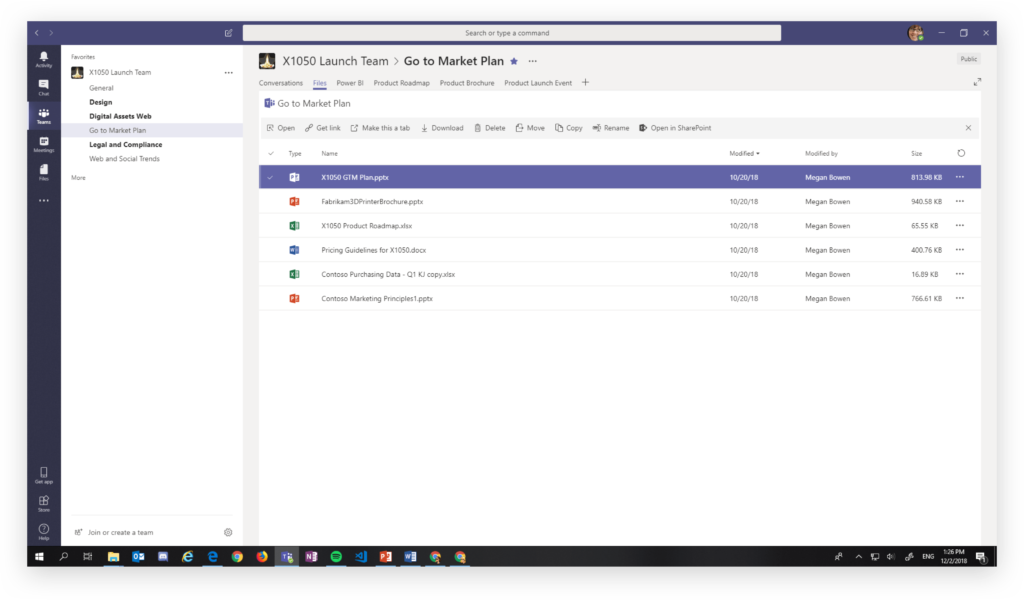Expand the tab to full screen
The image size is (1024, 600).
point(977,82)
